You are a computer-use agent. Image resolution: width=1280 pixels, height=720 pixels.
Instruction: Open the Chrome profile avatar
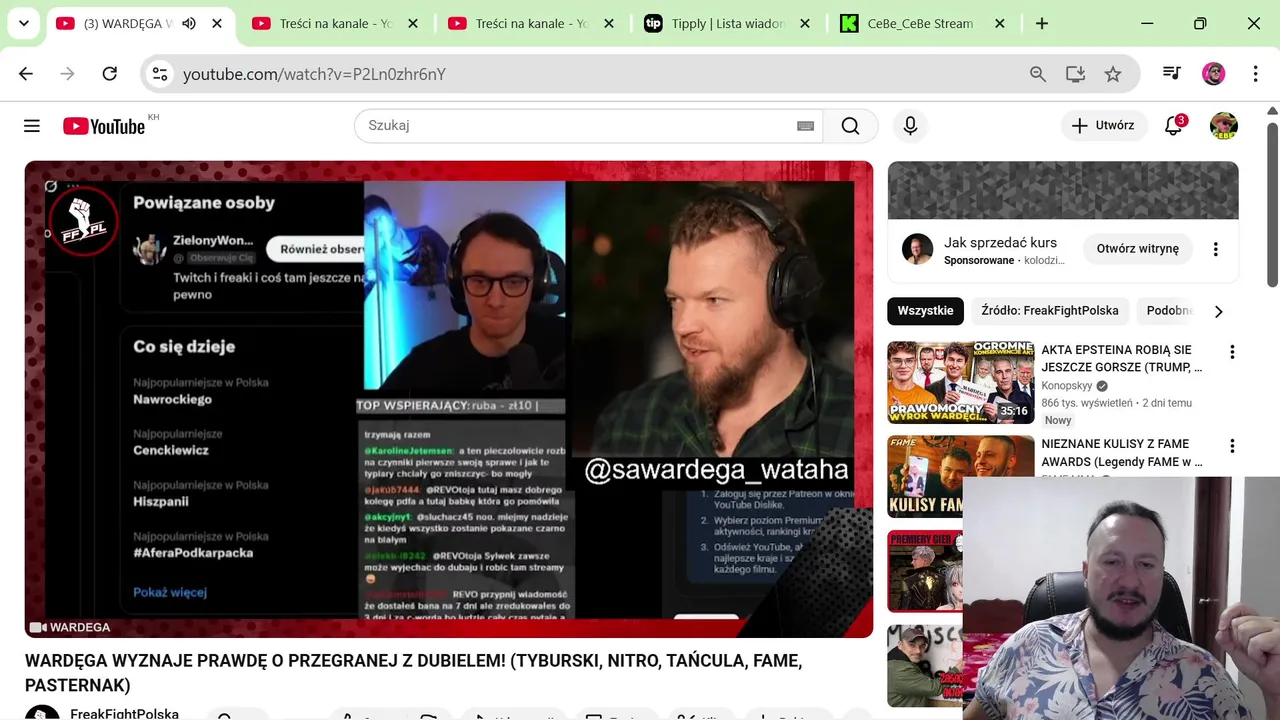(1214, 74)
